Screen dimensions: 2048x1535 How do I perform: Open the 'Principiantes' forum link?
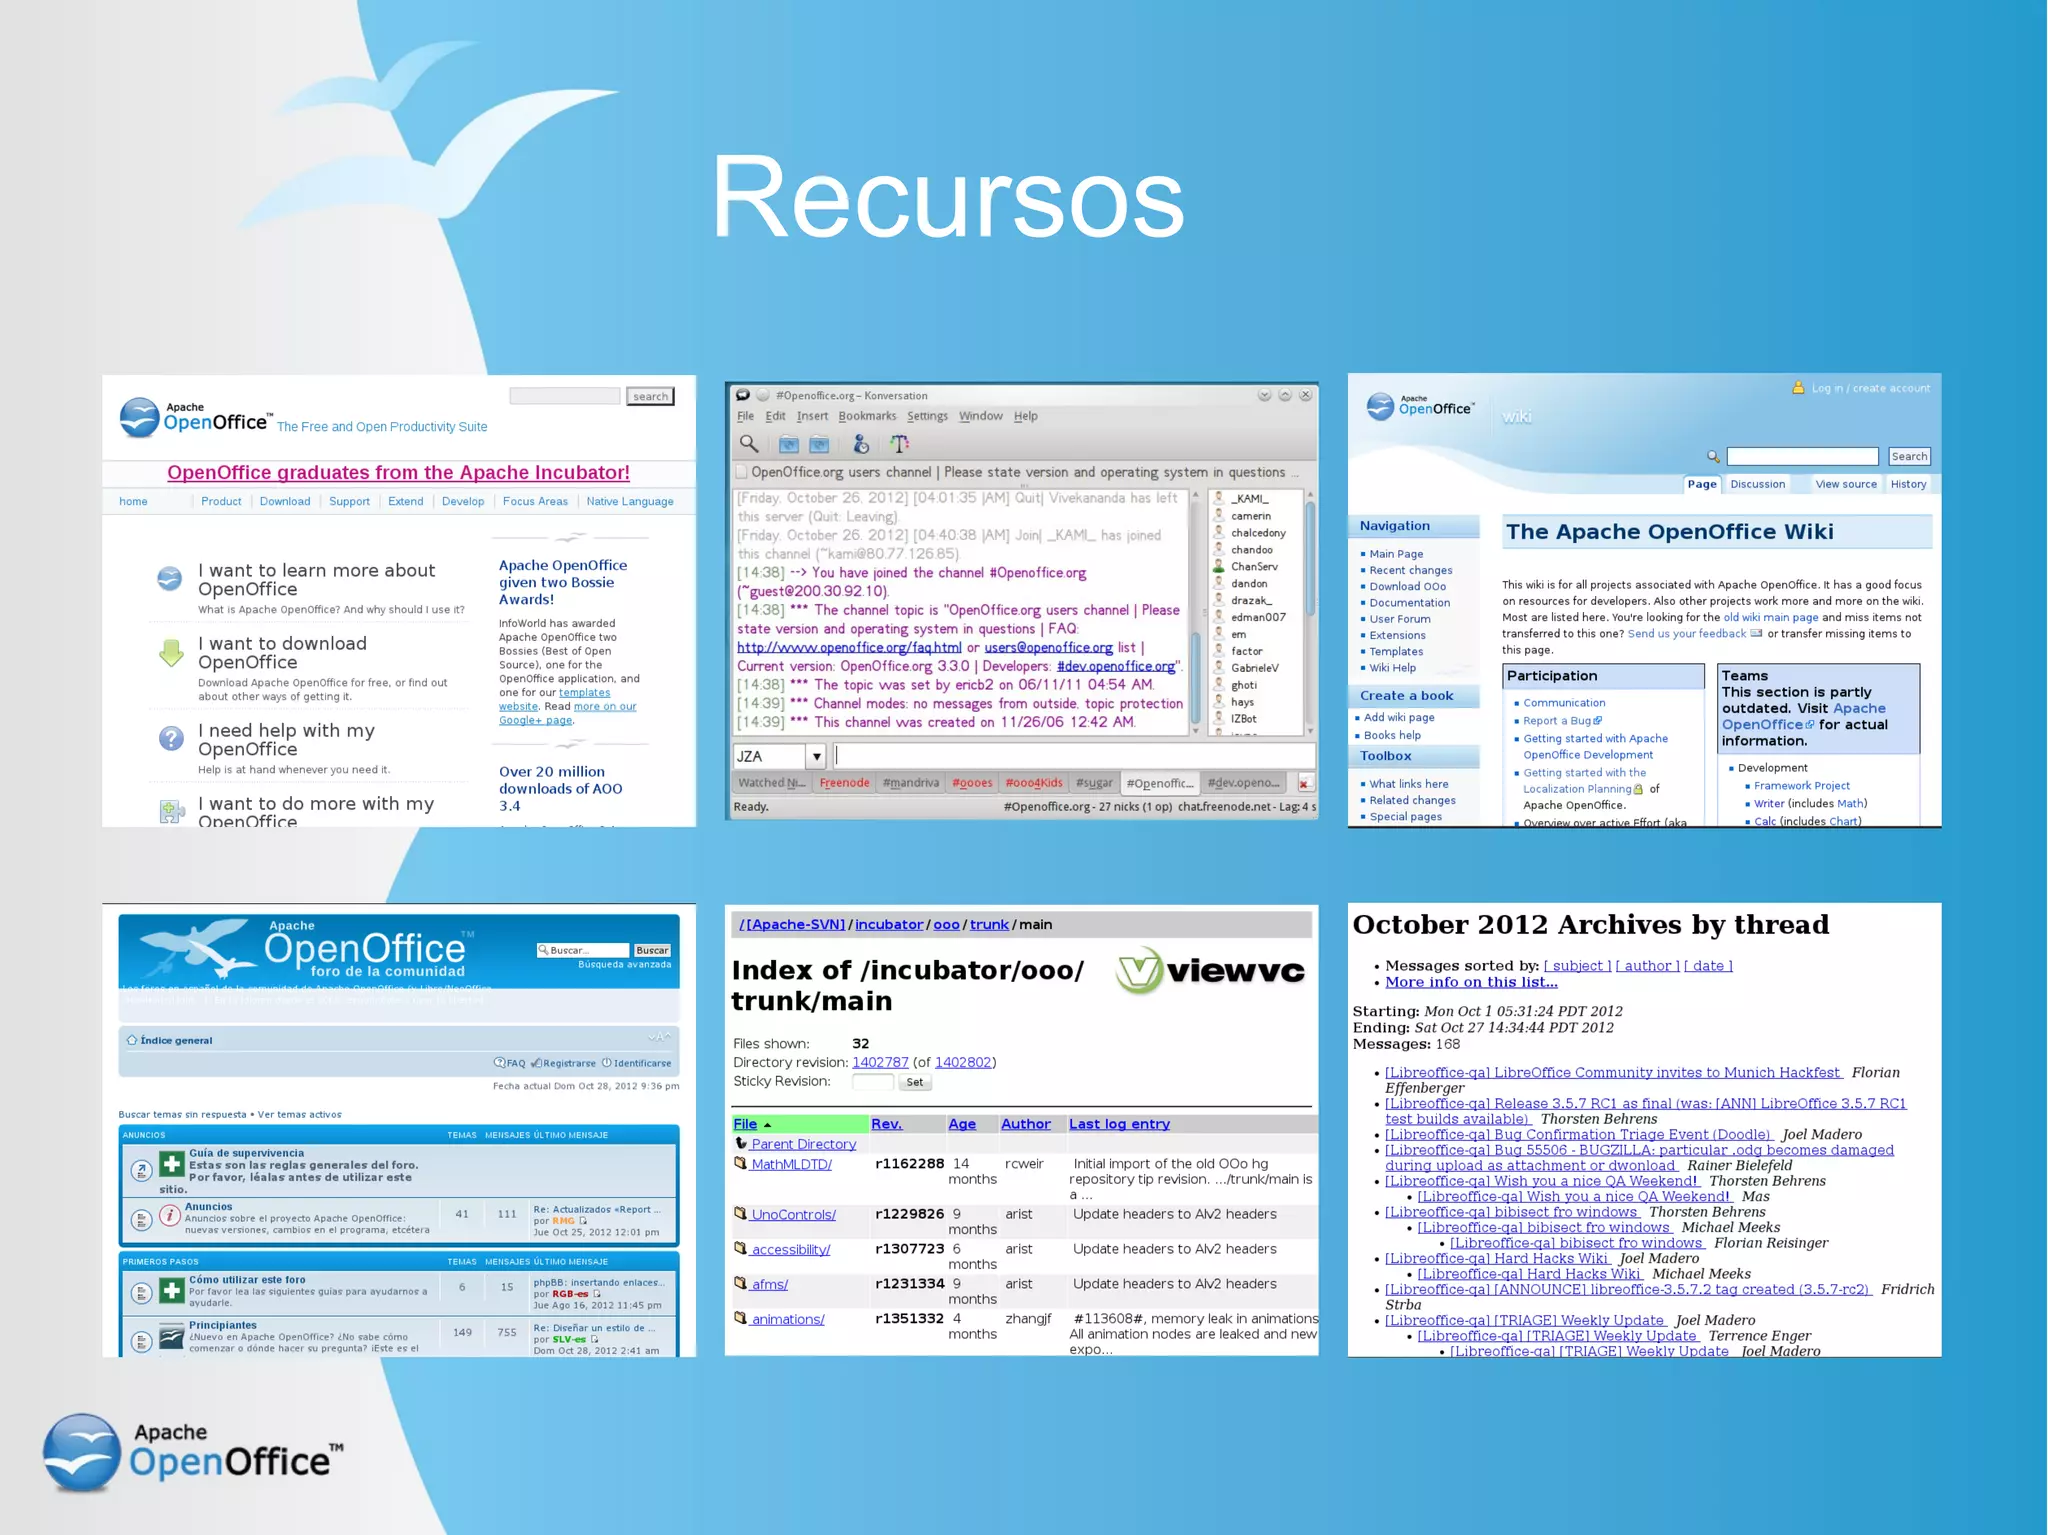coord(223,1325)
